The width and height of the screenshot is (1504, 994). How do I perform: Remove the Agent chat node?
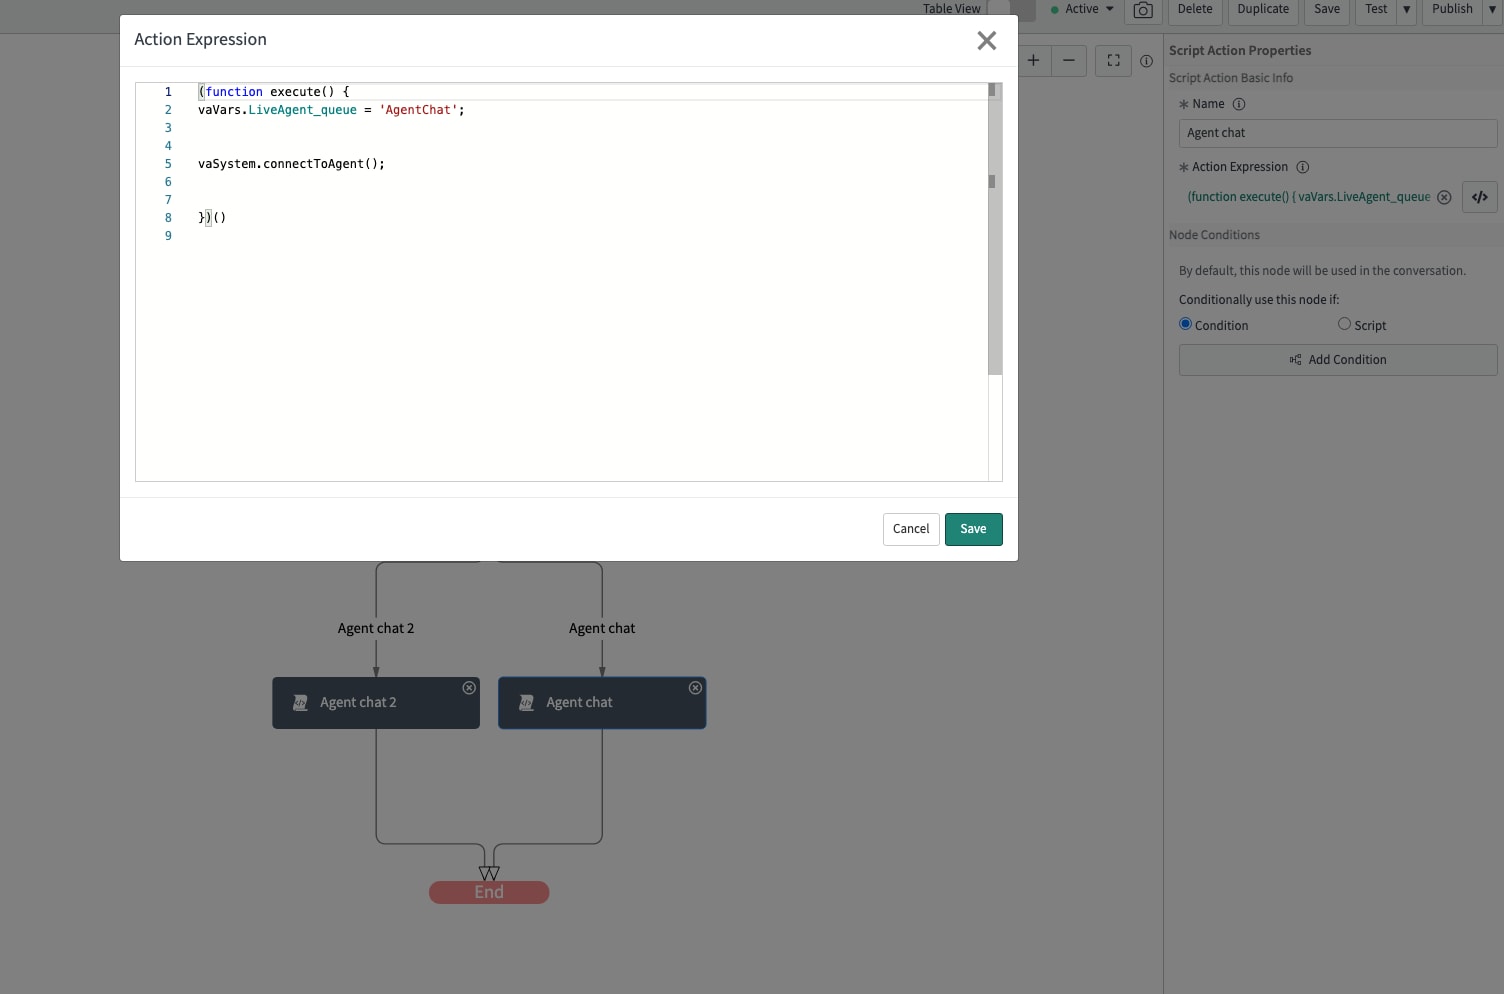(x=695, y=688)
